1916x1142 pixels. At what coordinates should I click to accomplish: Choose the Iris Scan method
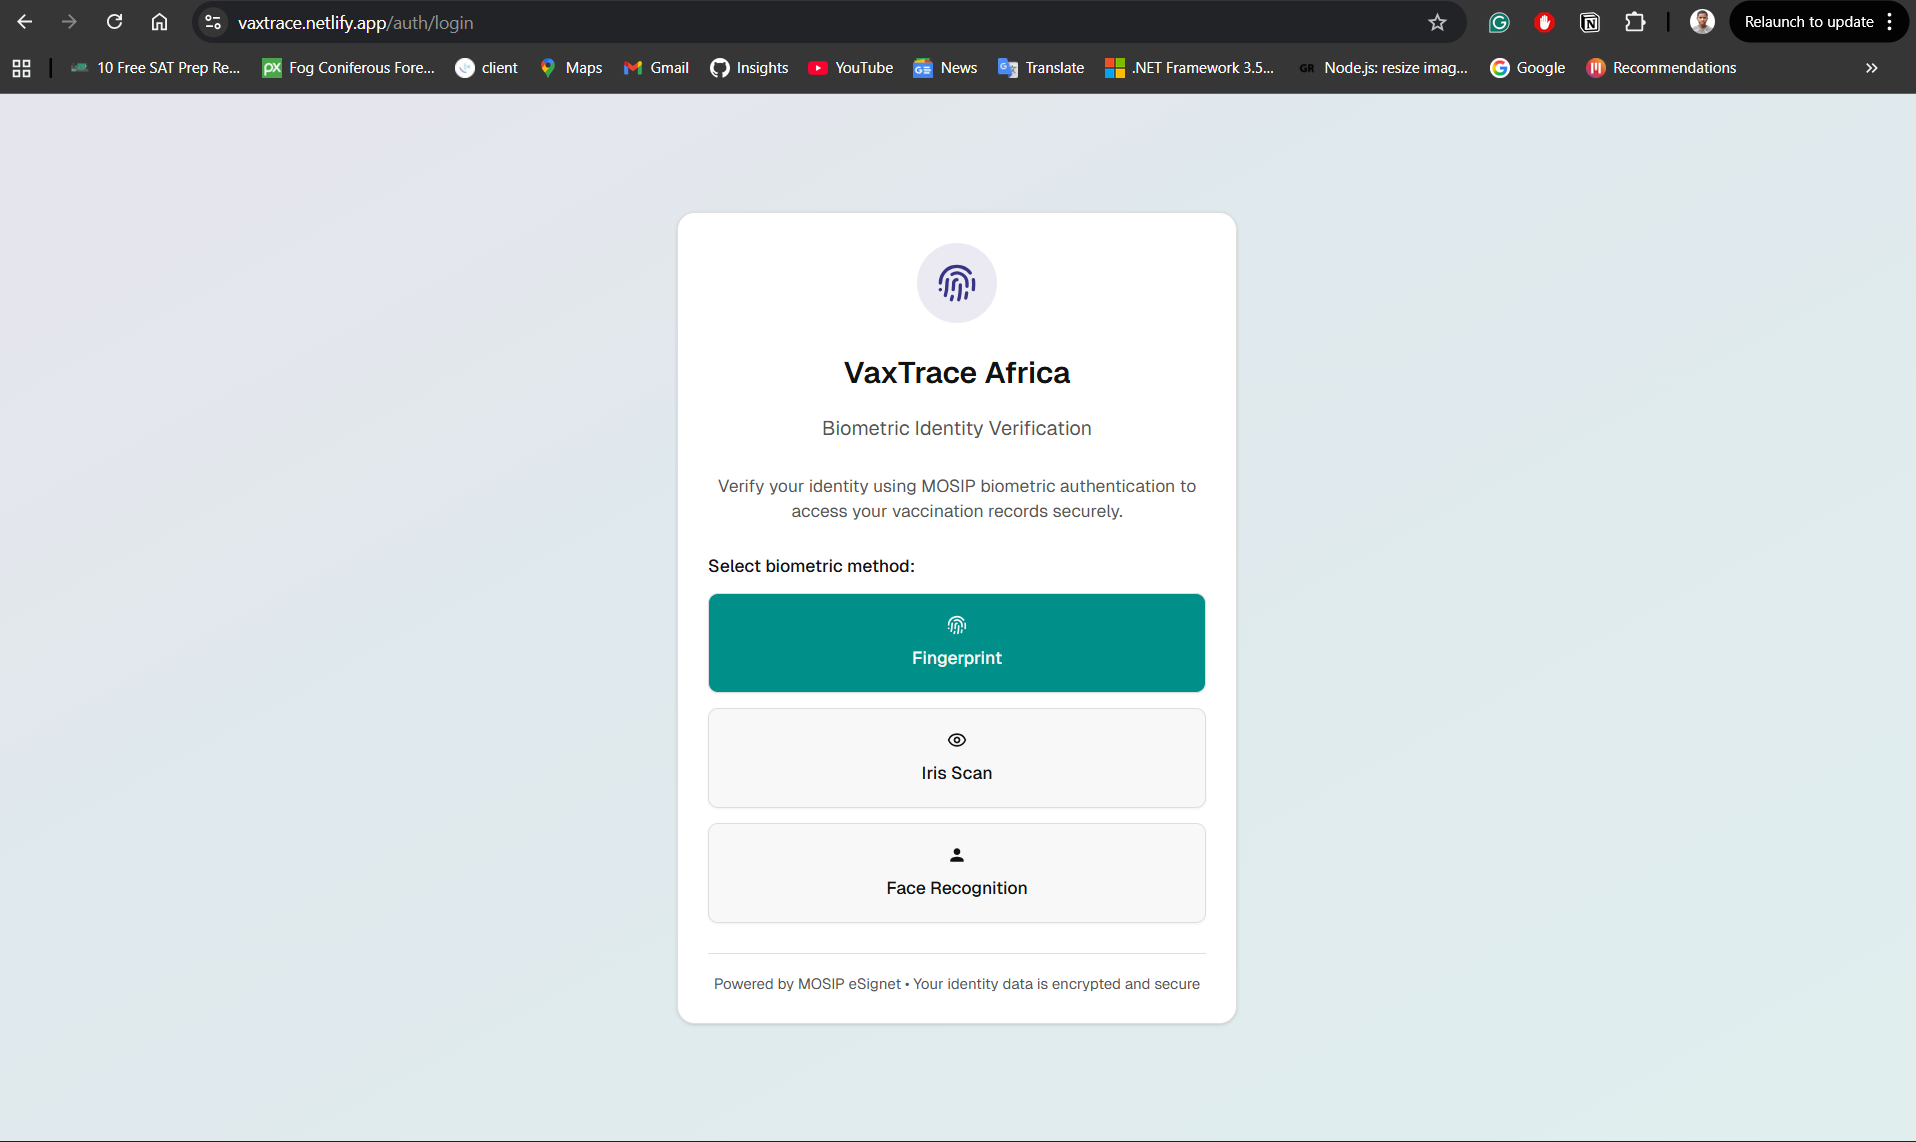(x=957, y=758)
